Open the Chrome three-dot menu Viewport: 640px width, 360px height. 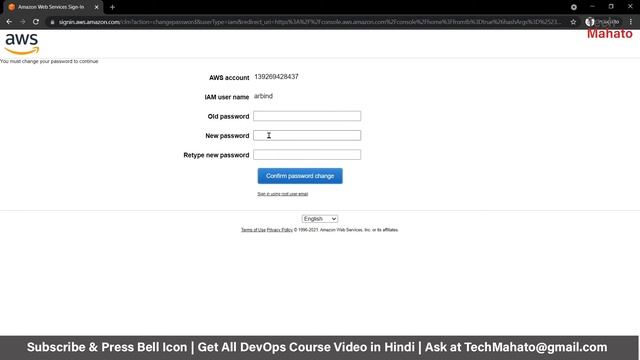point(631,22)
